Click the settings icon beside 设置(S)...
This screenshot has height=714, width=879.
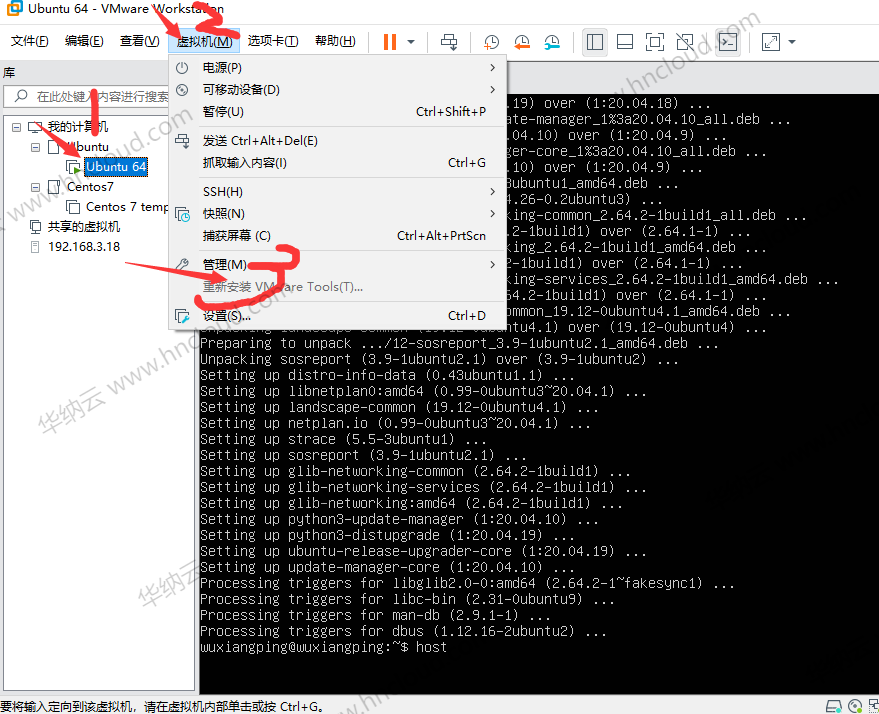pyautogui.click(x=182, y=316)
